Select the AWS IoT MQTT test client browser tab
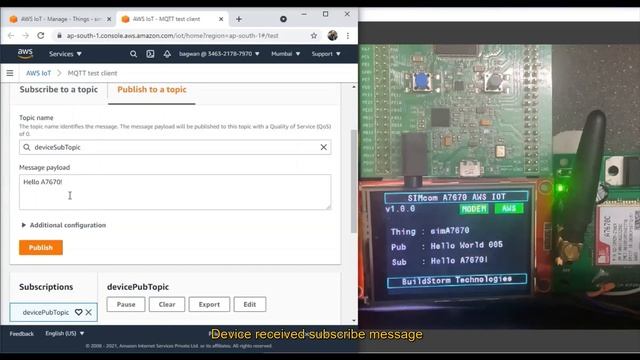The width and height of the screenshot is (640, 360). 171,19
